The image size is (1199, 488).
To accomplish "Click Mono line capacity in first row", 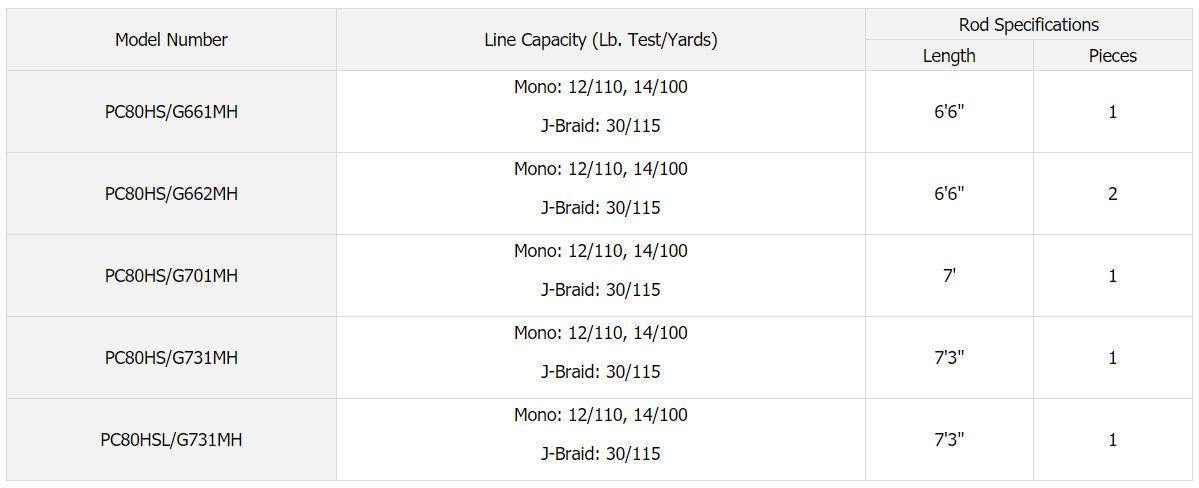I will pos(600,87).
